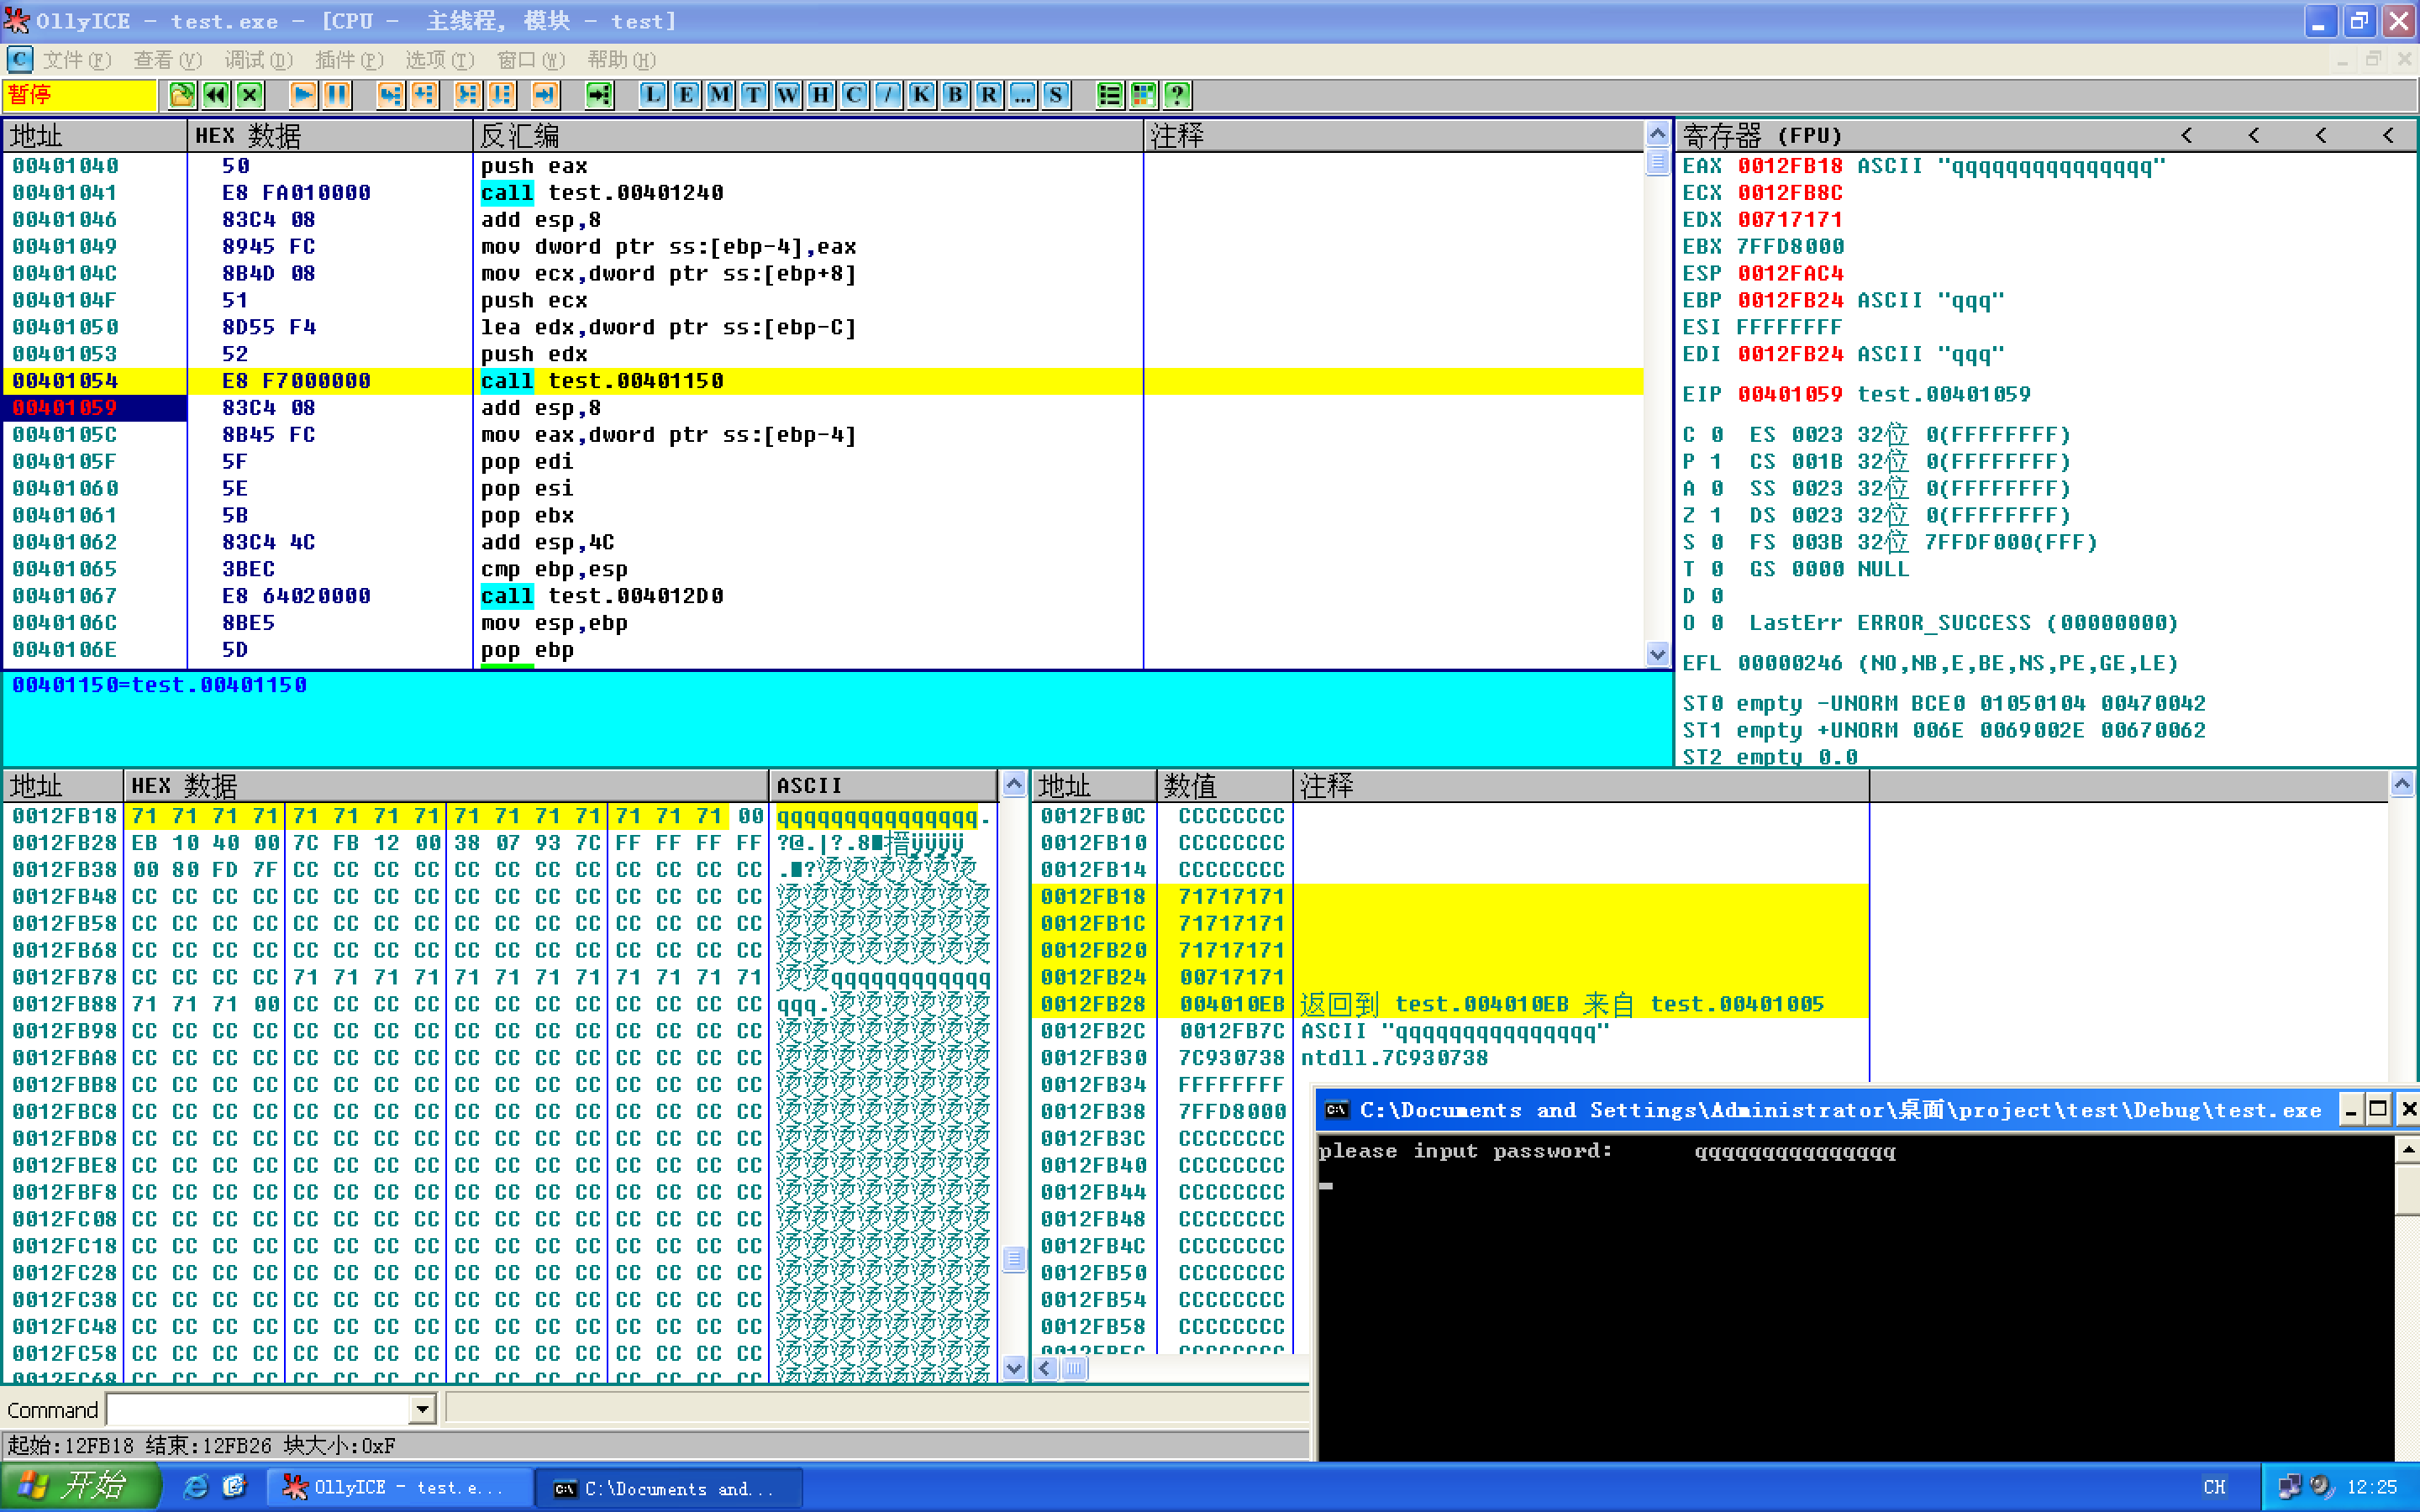2420x1512 pixels.
Task: Show Source window with S button
Action: (1056, 95)
